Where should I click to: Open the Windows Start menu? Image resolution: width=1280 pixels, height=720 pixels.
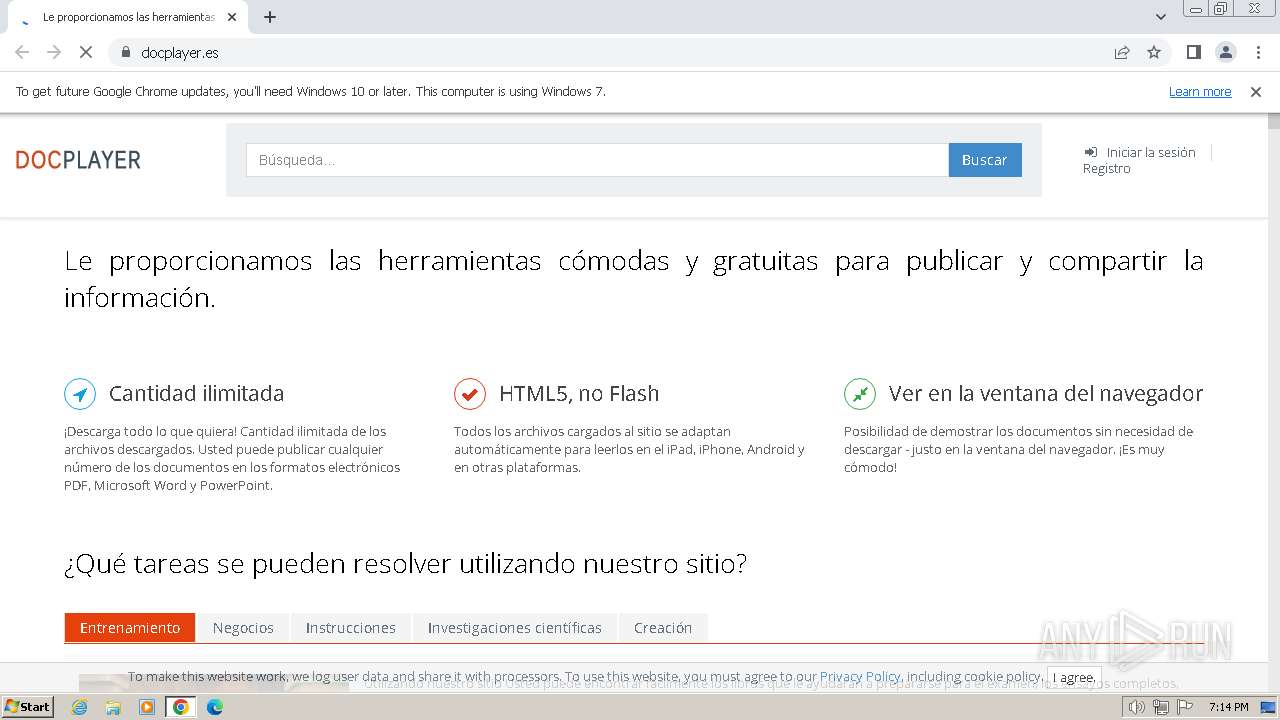coord(28,707)
